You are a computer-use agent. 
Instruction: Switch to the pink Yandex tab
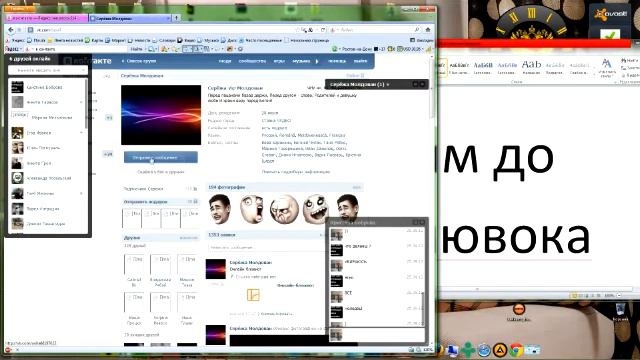46,18
